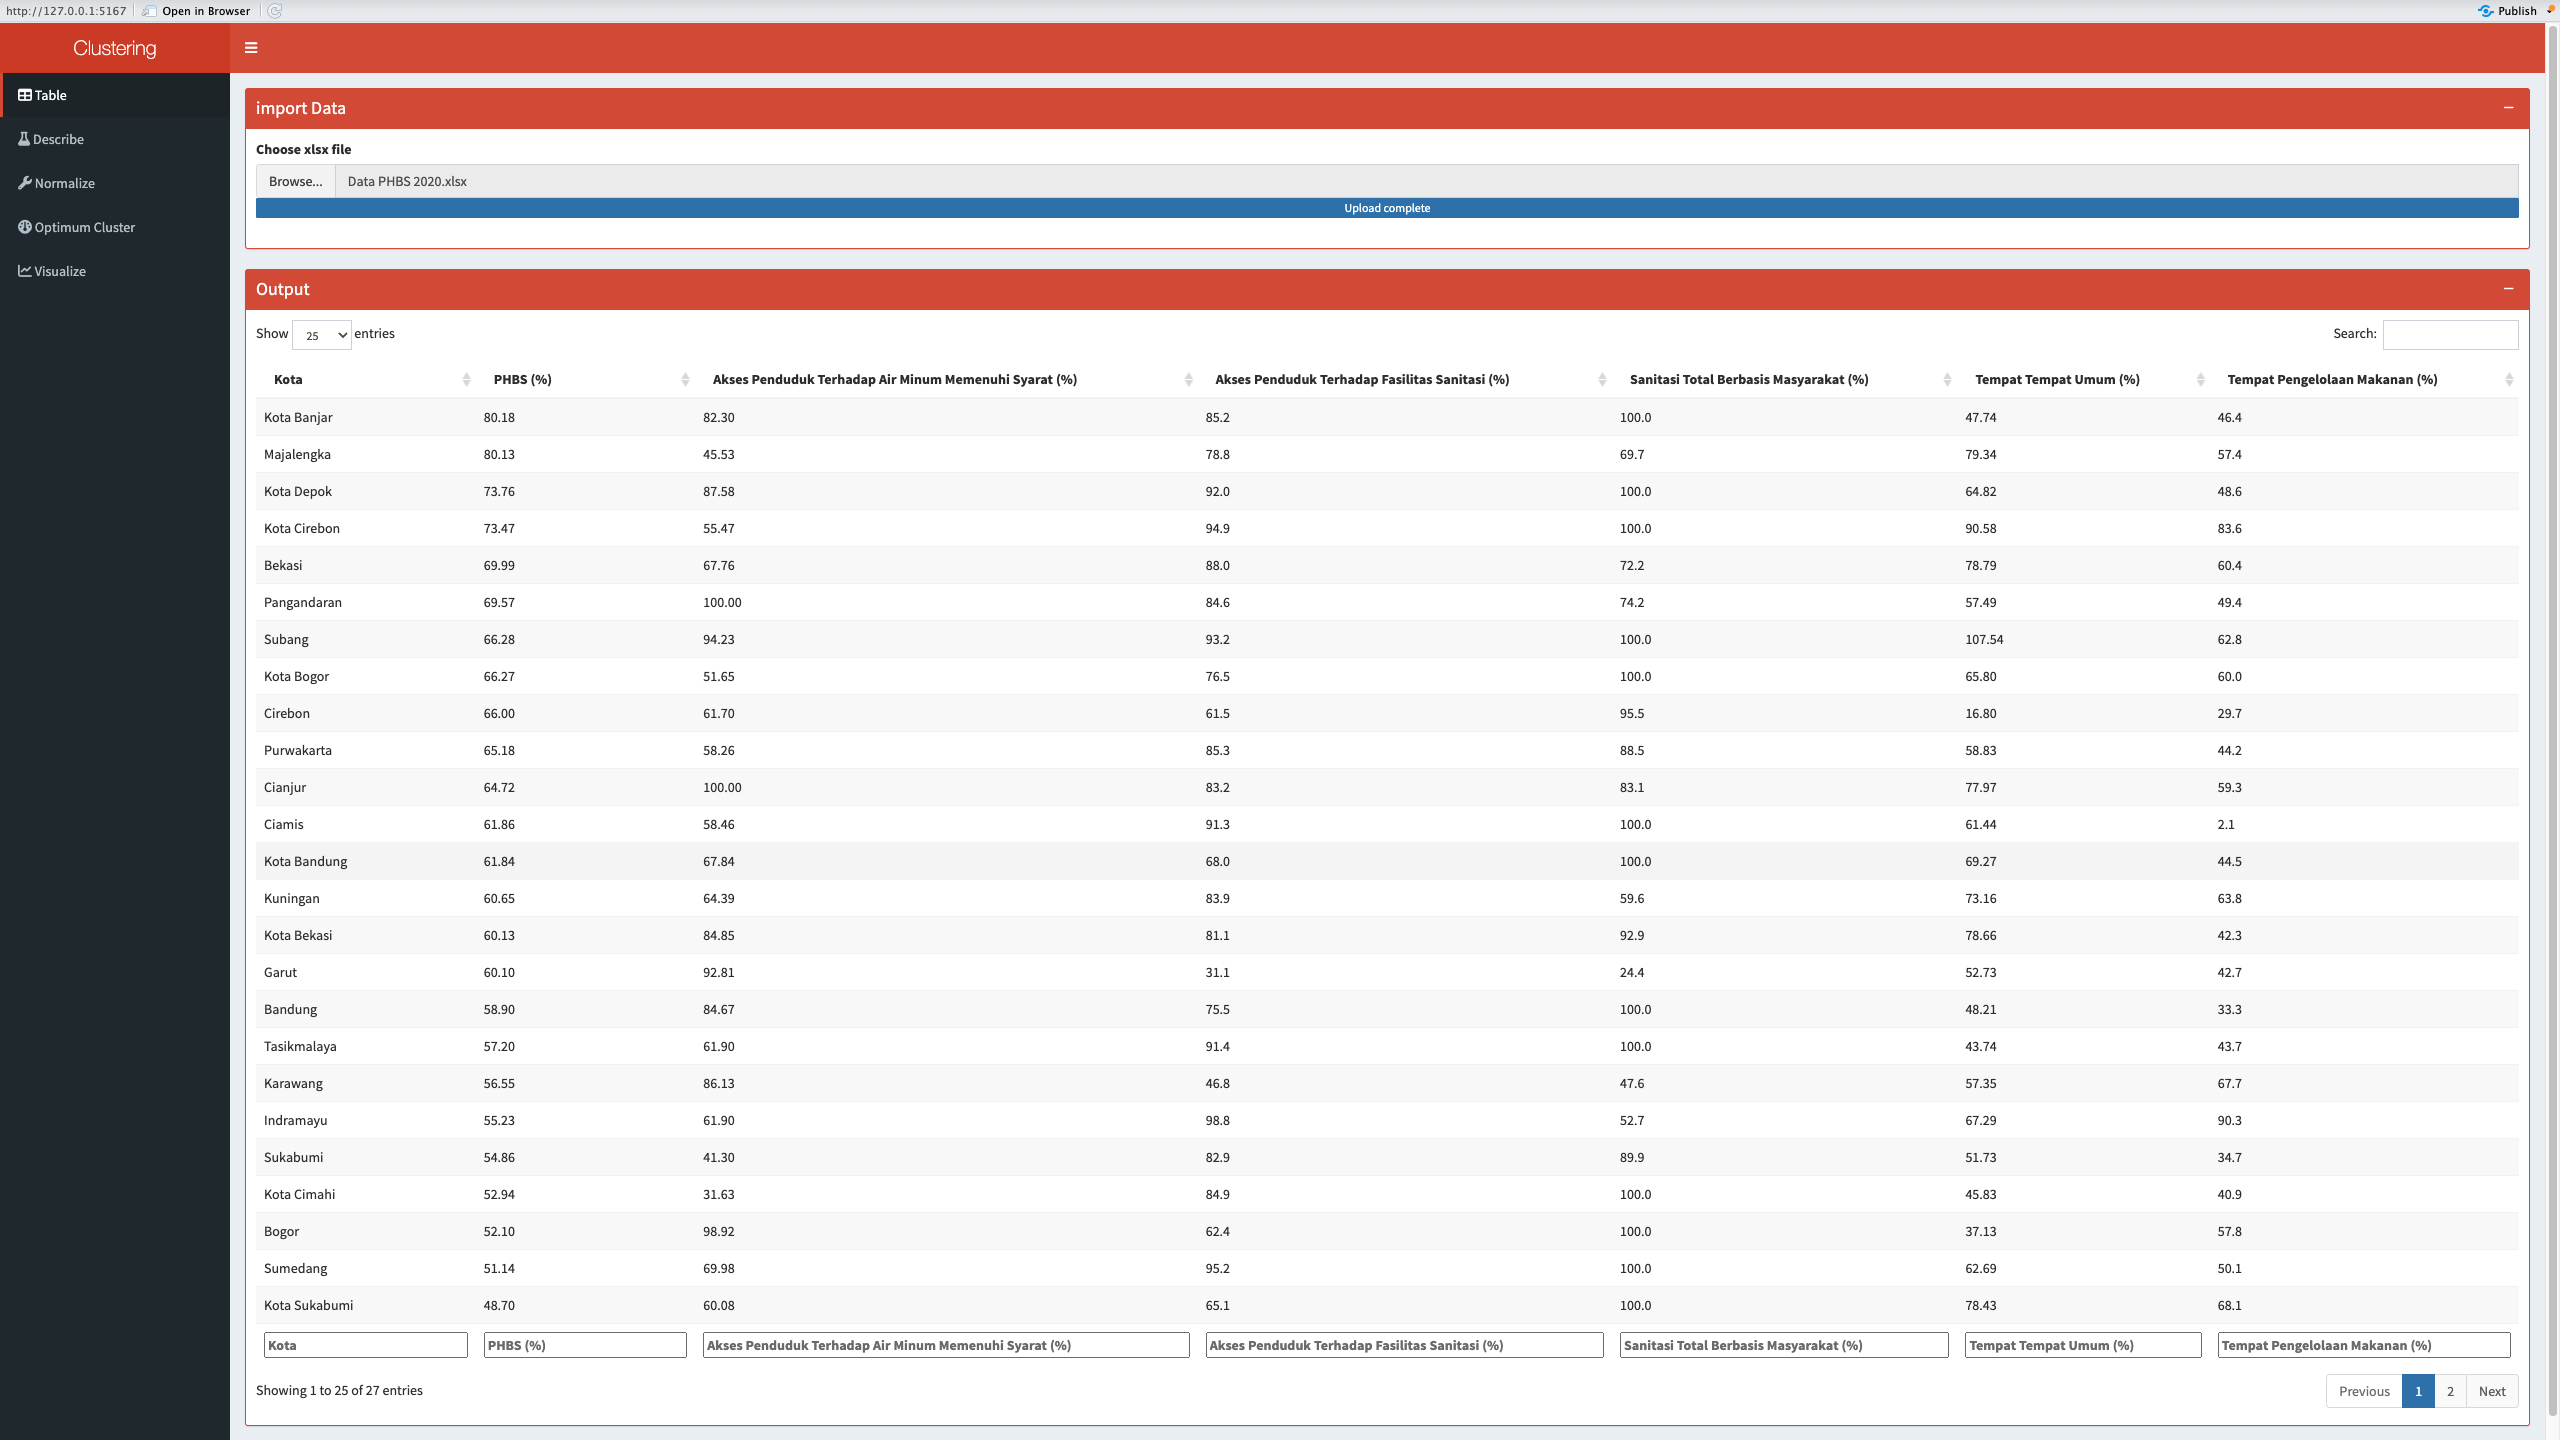Click the page reload icon near address bar

(273, 11)
